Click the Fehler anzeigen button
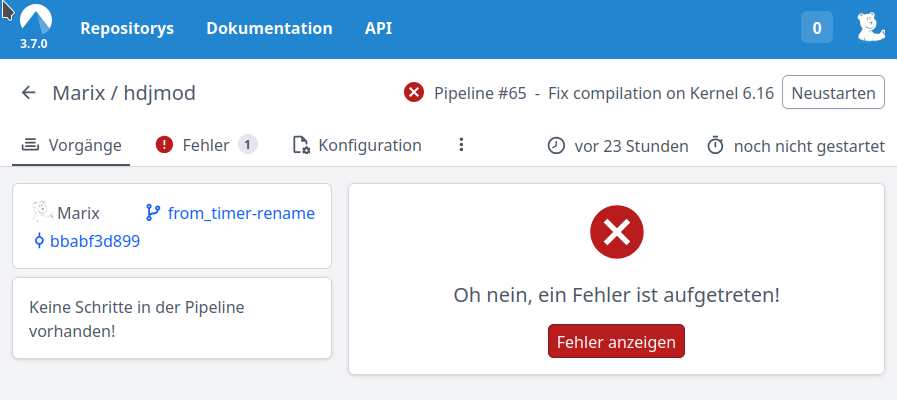 click(616, 342)
